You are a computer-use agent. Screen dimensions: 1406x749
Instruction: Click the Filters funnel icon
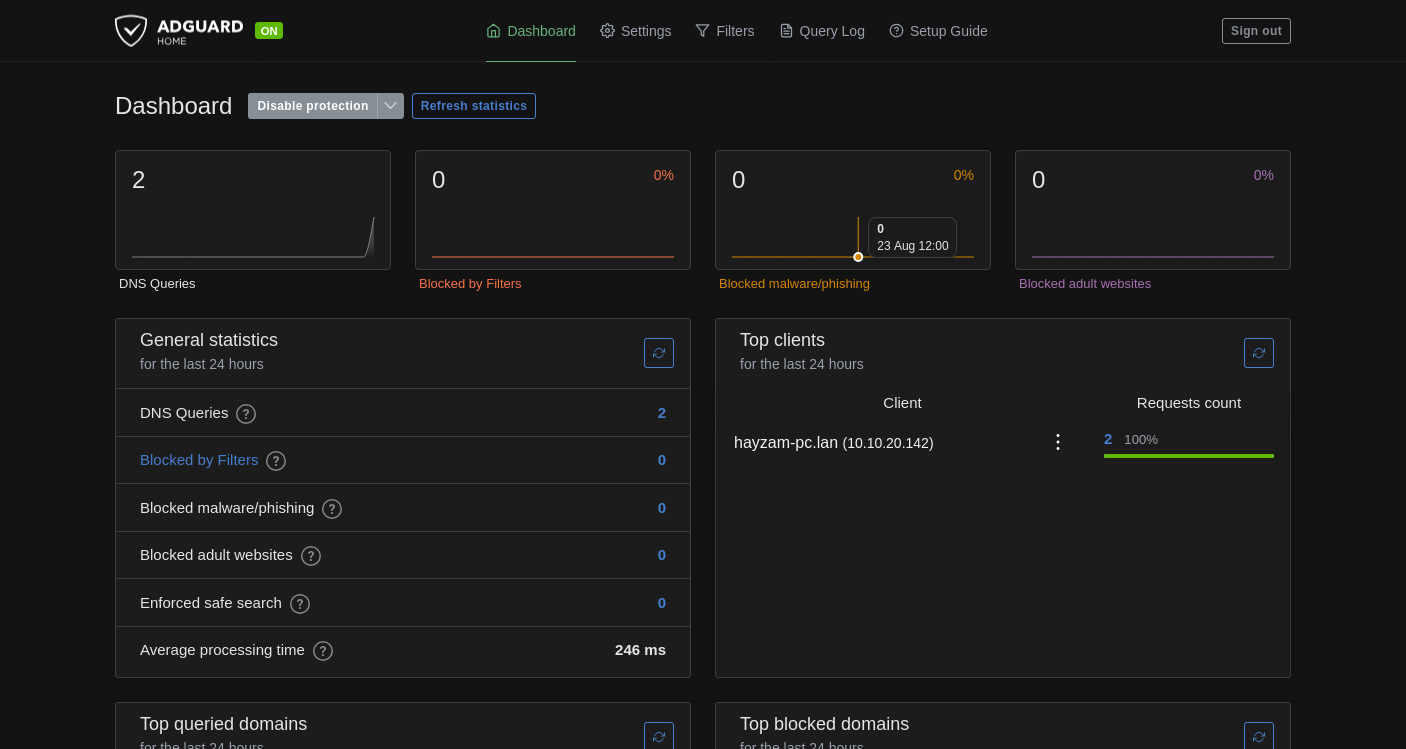[702, 31]
